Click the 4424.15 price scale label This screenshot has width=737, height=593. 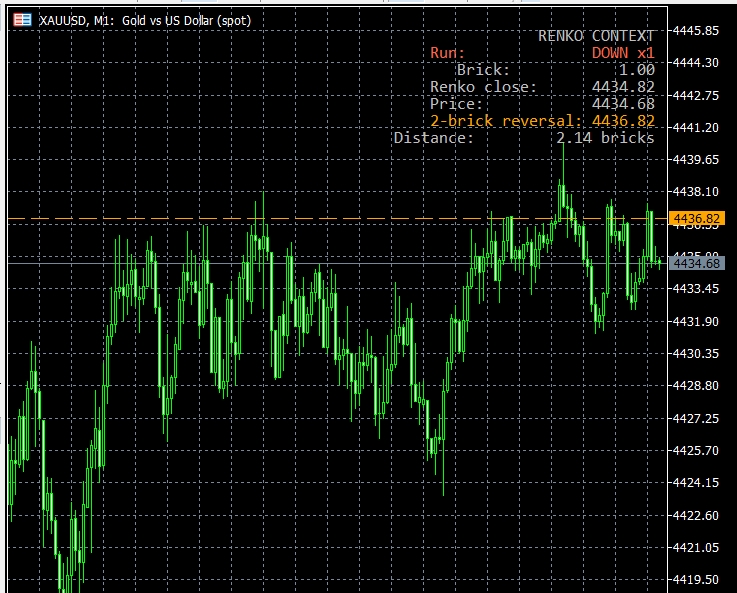click(696, 483)
